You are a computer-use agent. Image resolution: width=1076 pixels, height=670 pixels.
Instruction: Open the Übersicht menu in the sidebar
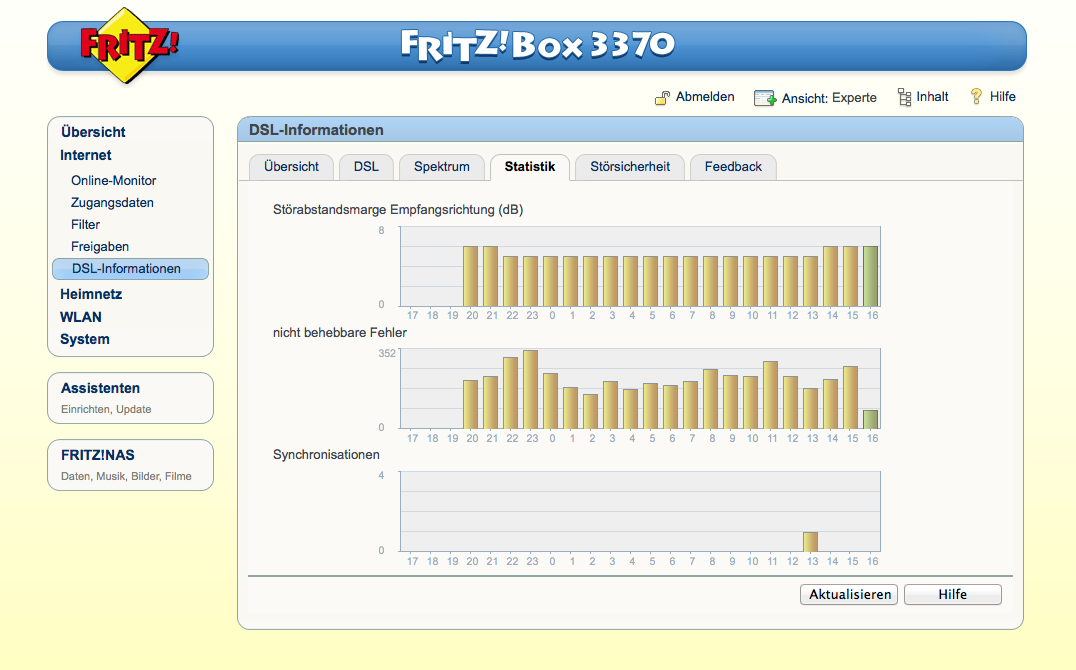[93, 132]
